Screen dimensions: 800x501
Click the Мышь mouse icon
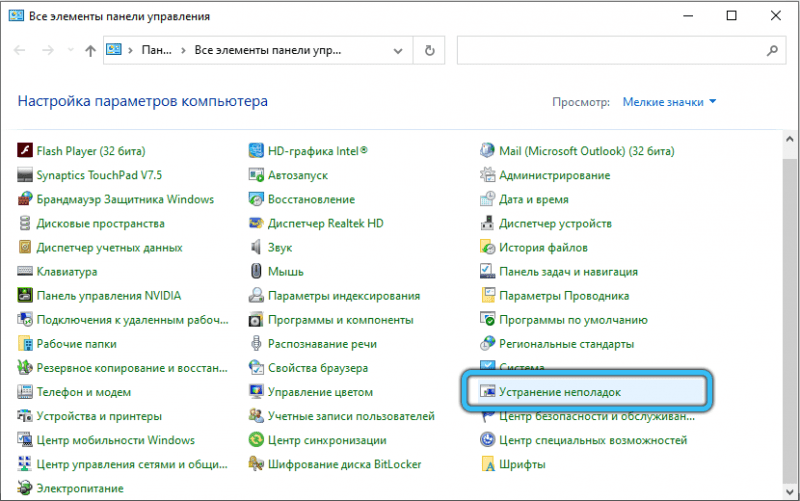tap(256, 271)
